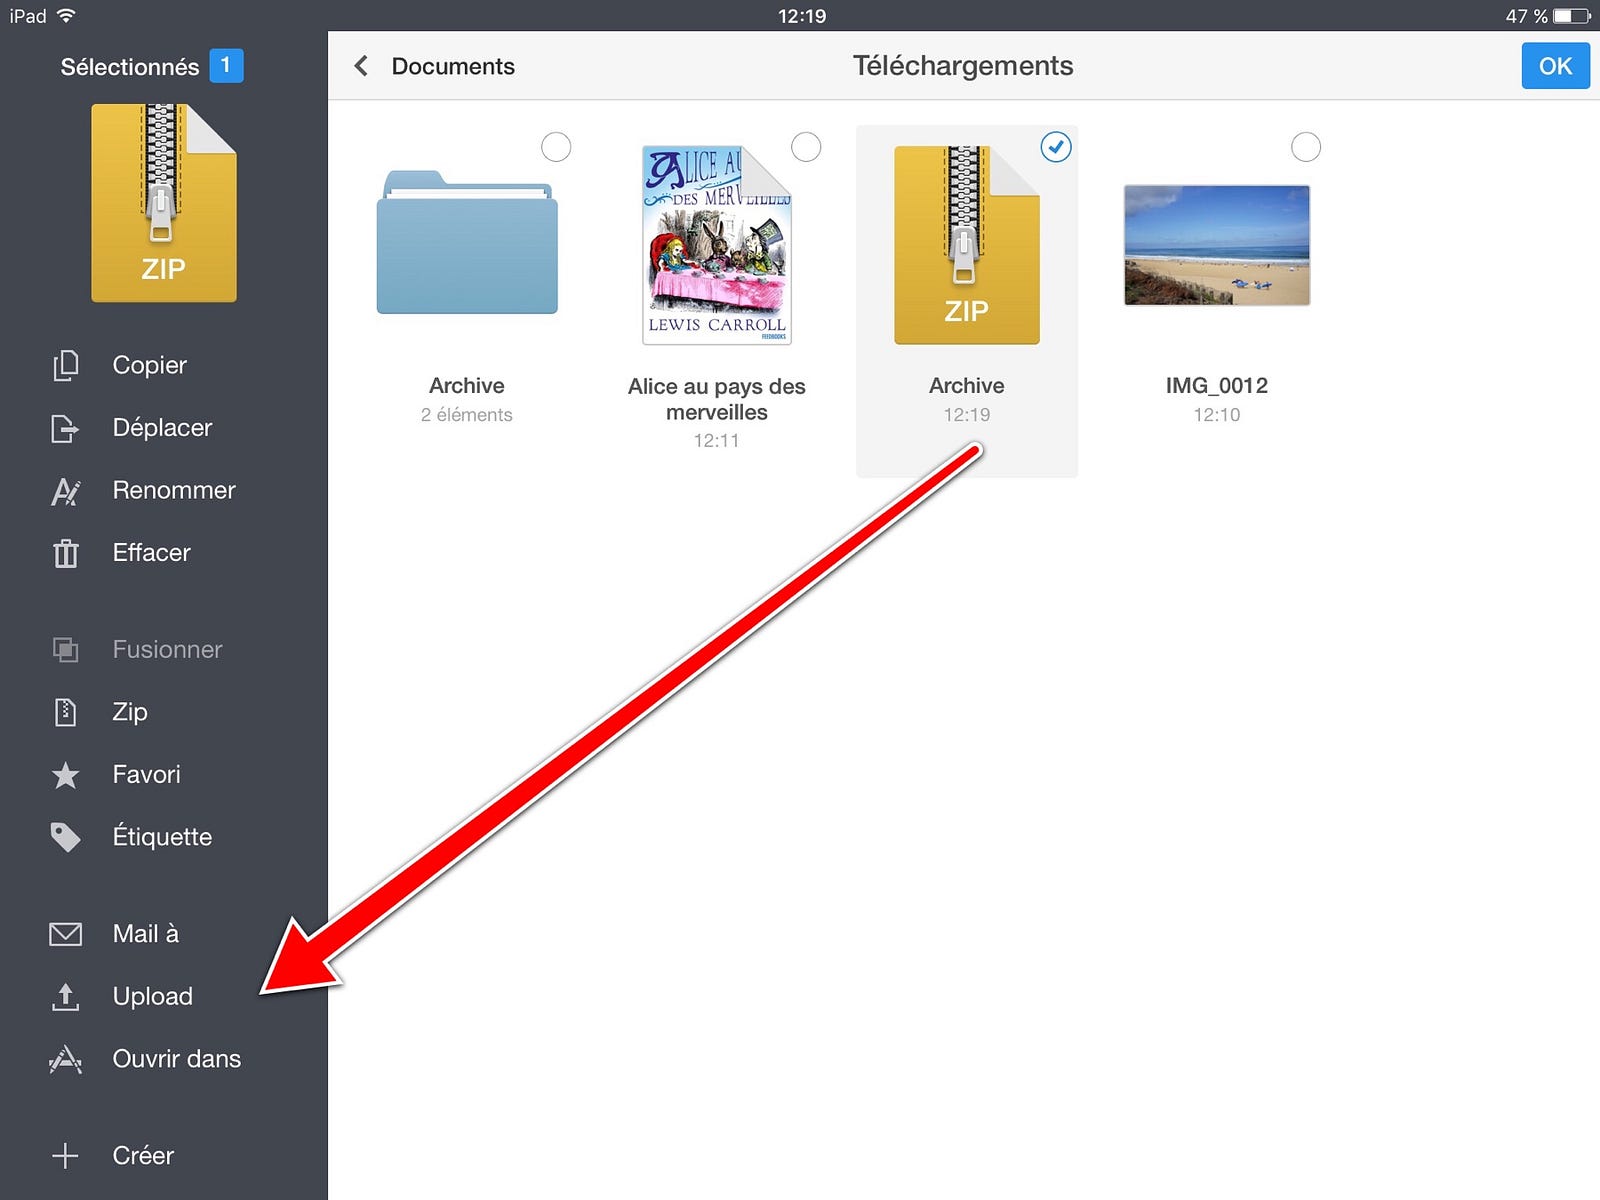Select the Archive folder checkbox circle
1600x1200 pixels.
pyautogui.click(x=556, y=147)
